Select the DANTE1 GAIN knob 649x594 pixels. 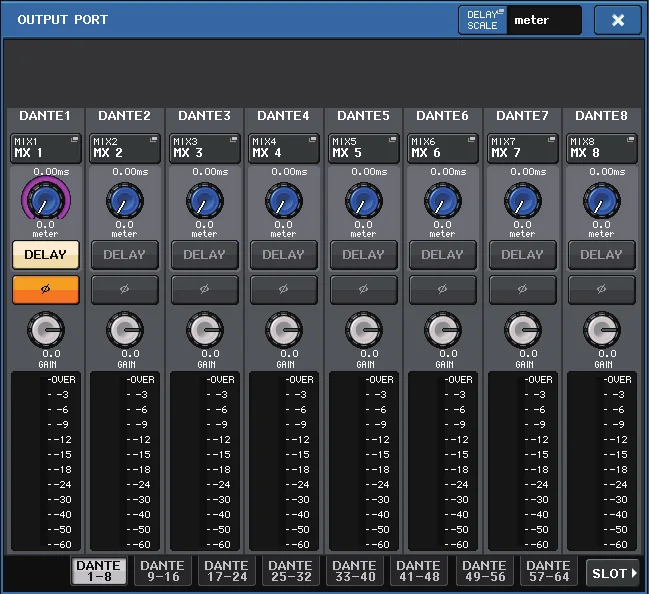pos(46,330)
